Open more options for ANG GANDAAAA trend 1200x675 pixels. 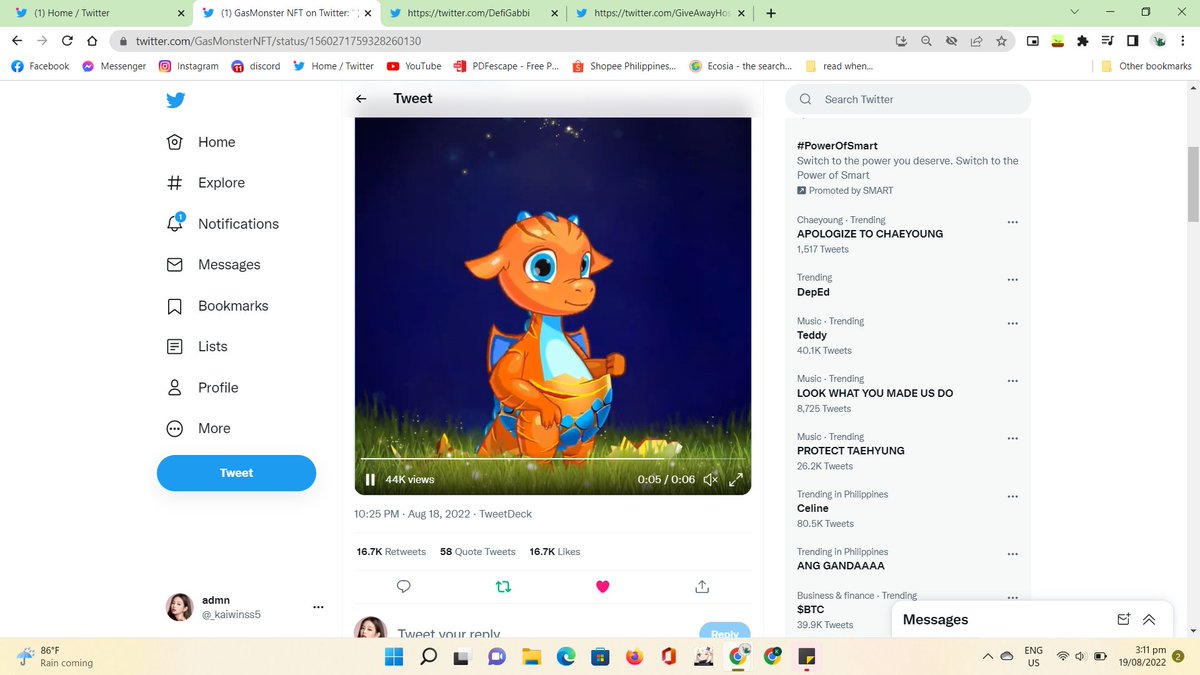click(x=1013, y=554)
